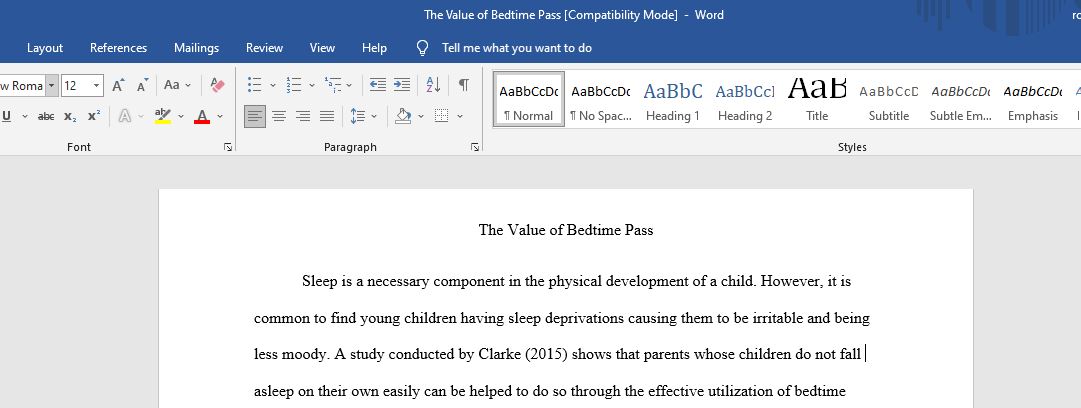1081x408 pixels.
Task: Expand multilevel list dropdown arrow
Action: 349,85
